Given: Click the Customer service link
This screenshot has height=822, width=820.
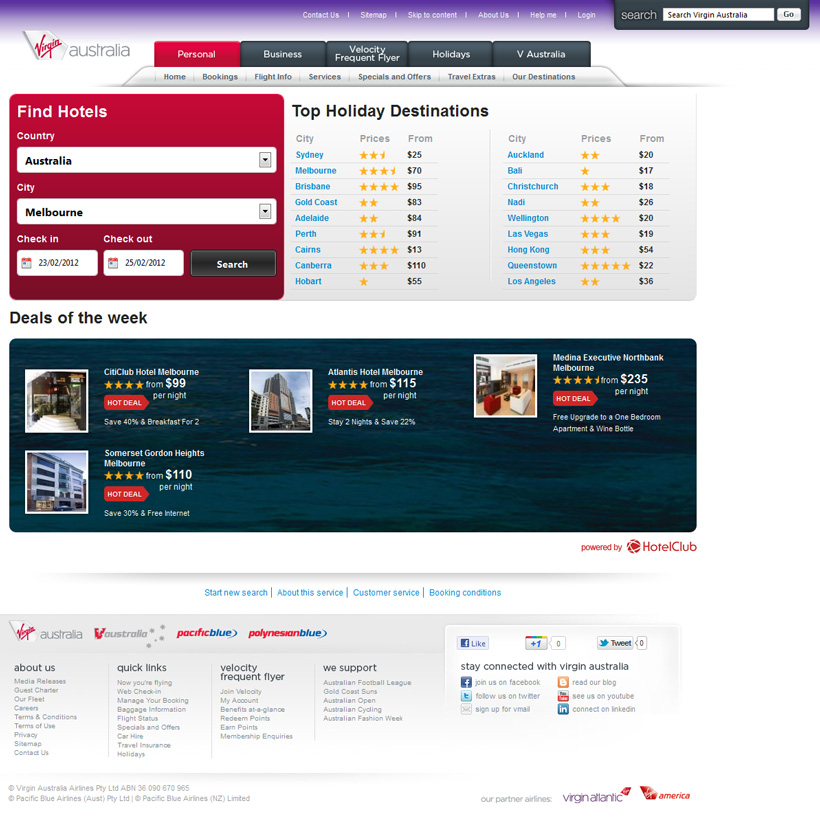Looking at the screenshot, I should pos(386,592).
